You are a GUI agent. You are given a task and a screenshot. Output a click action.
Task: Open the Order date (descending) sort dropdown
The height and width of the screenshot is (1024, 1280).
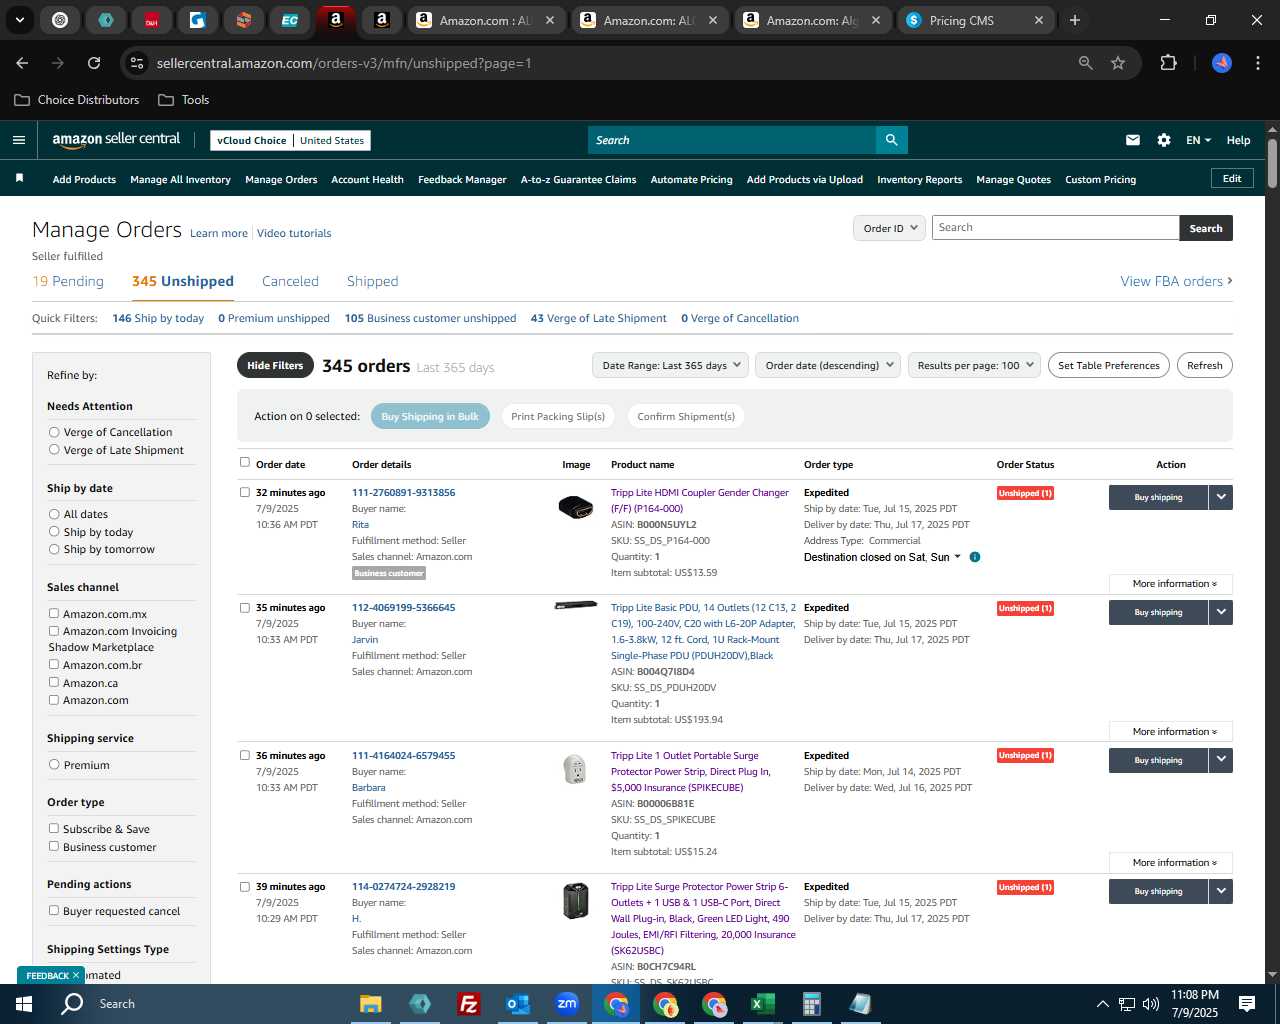click(x=828, y=365)
